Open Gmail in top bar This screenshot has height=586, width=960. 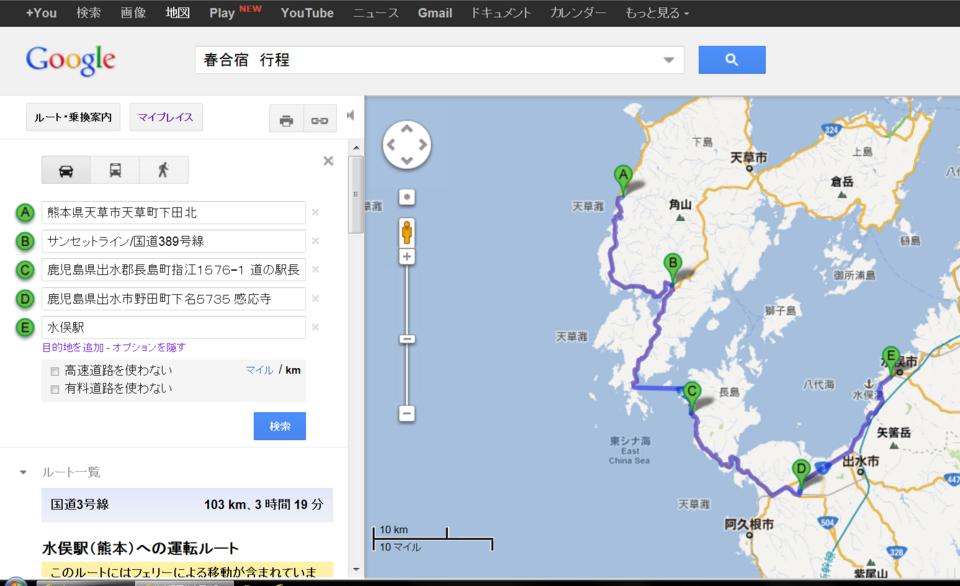click(x=435, y=13)
